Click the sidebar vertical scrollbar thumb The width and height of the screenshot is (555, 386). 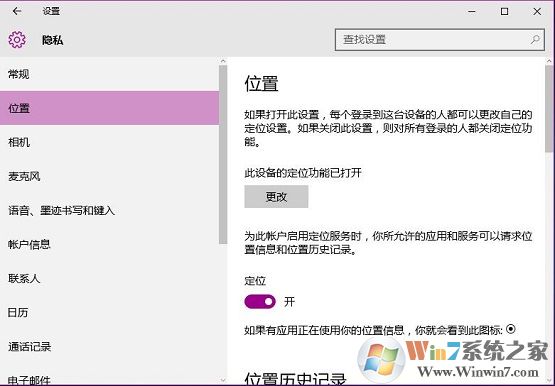click(223, 155)
